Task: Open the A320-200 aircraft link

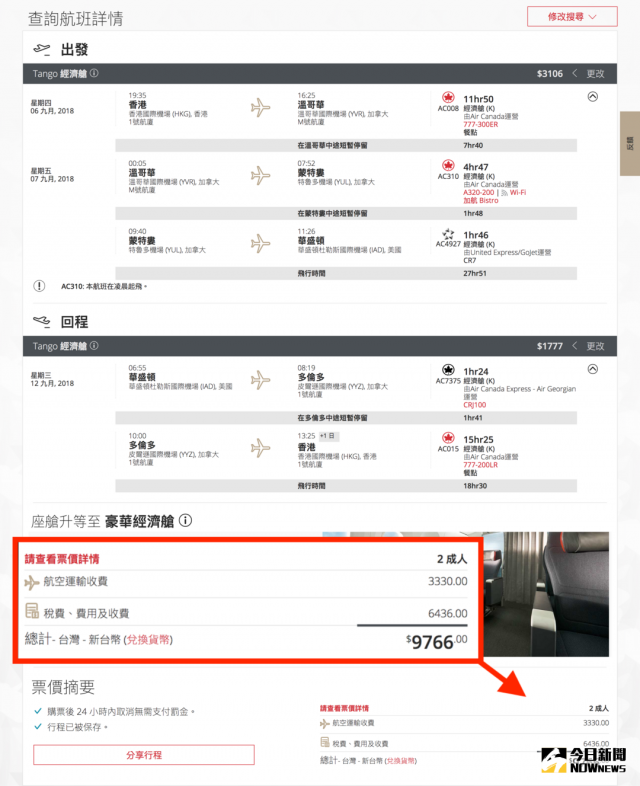Action: click(479, 192)
